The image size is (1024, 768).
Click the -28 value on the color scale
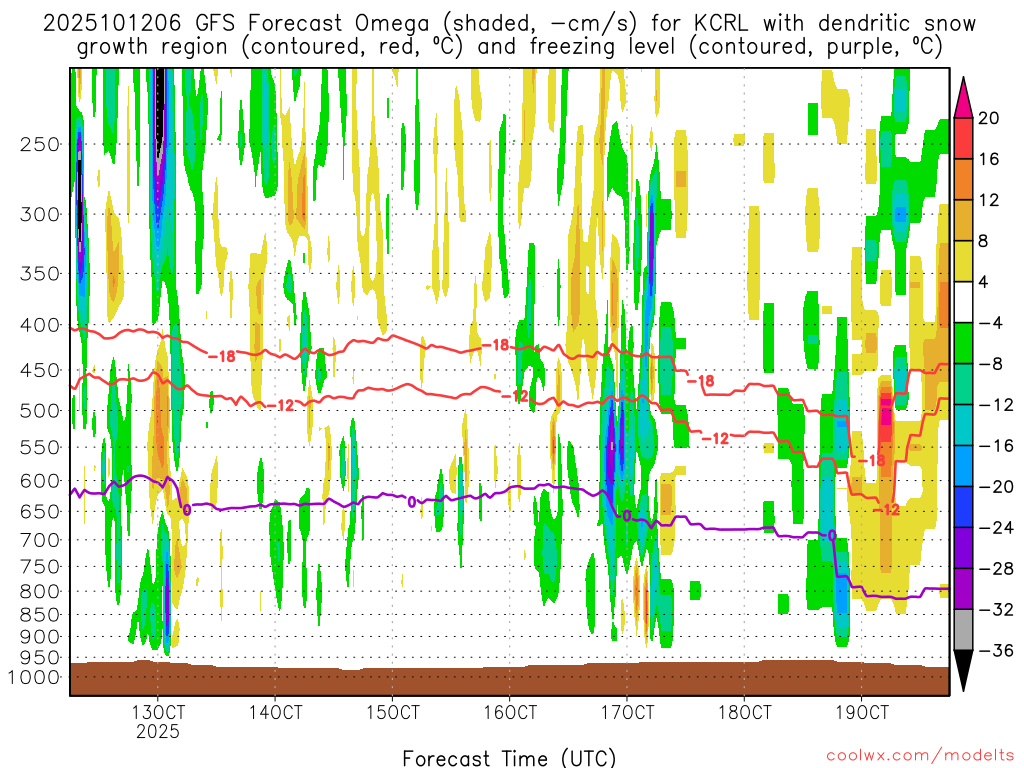[x=995, y=569]
